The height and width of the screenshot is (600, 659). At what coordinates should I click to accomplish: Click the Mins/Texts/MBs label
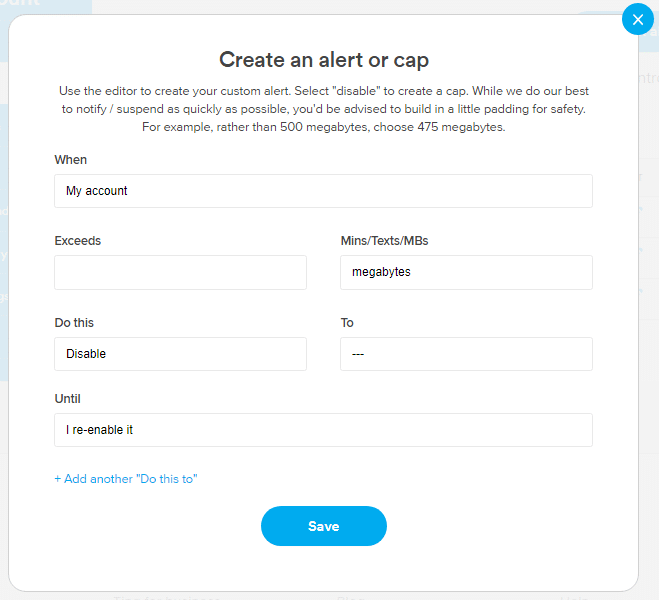click(x=384, y=241)
